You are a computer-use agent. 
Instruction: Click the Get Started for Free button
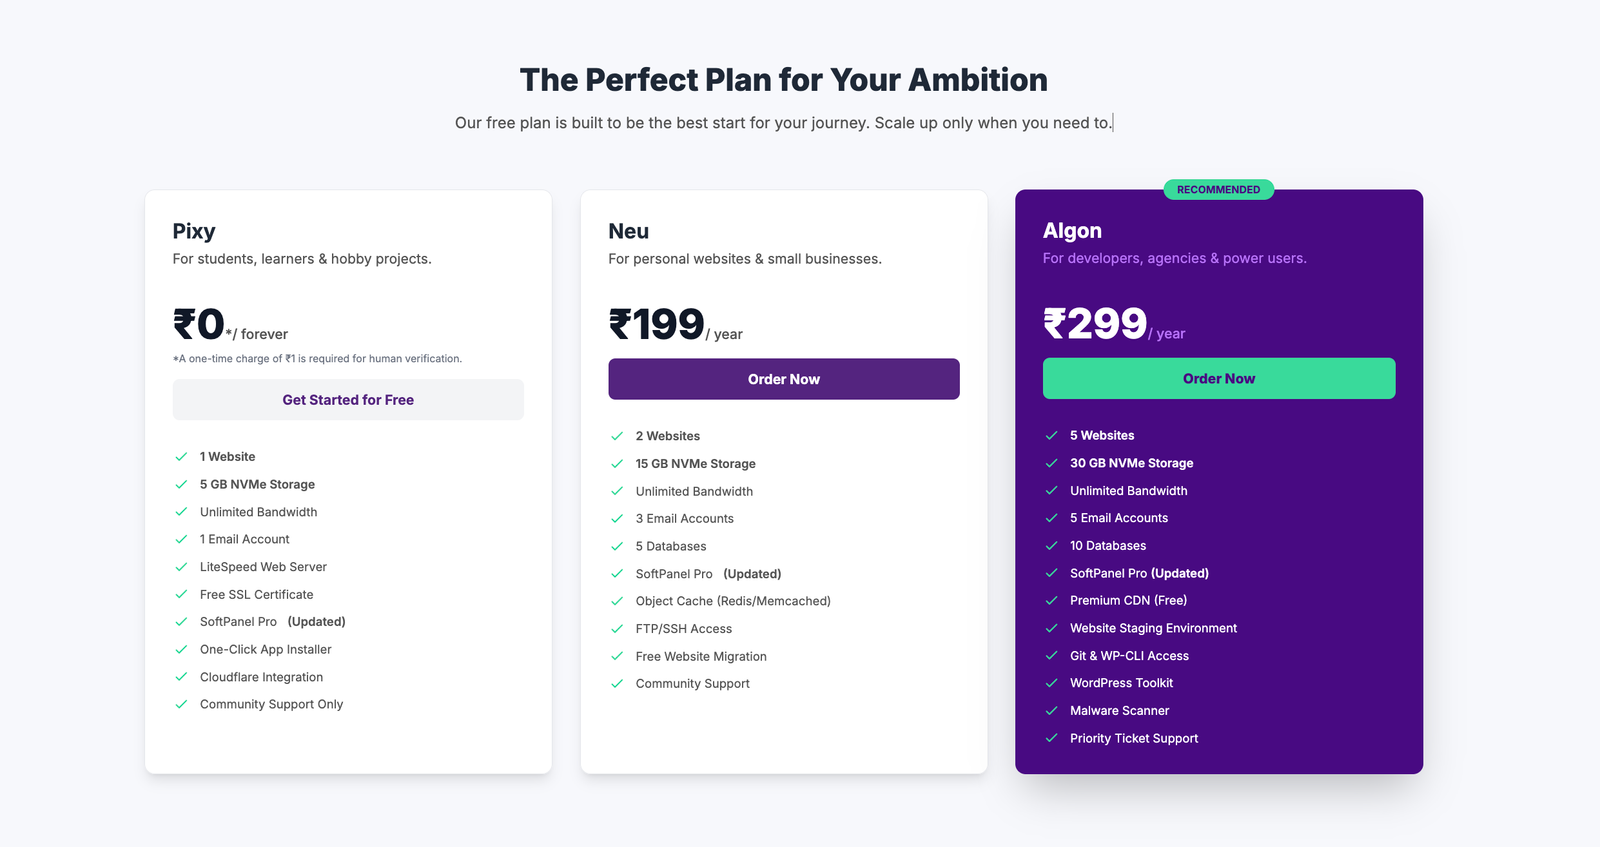(x=348, y=400)
